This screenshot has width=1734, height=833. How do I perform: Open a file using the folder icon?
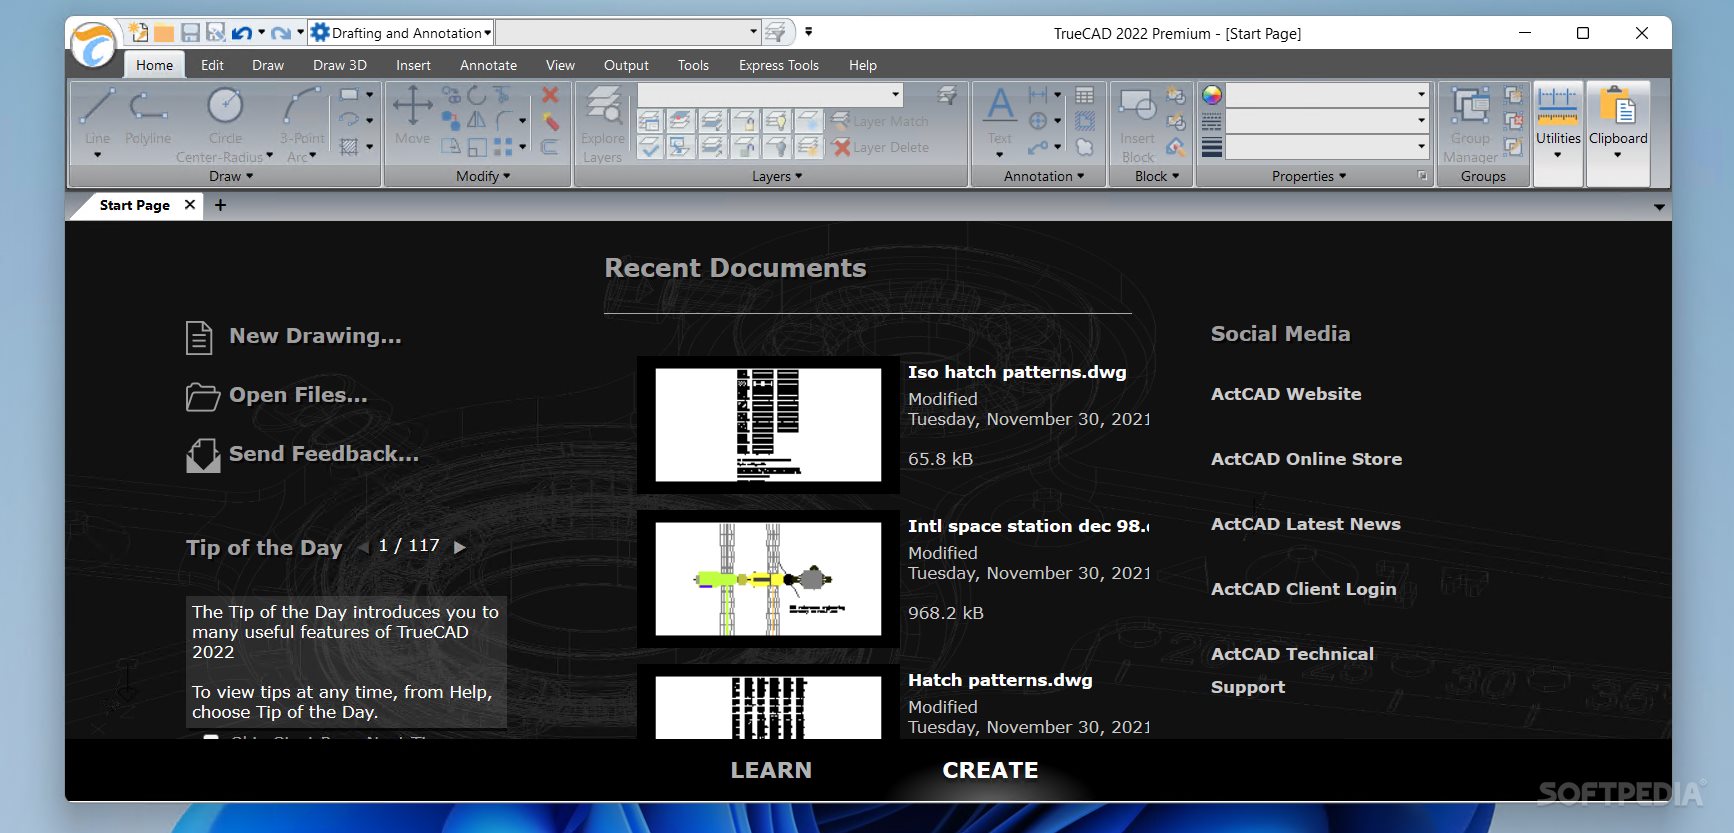tap(164, 33)
